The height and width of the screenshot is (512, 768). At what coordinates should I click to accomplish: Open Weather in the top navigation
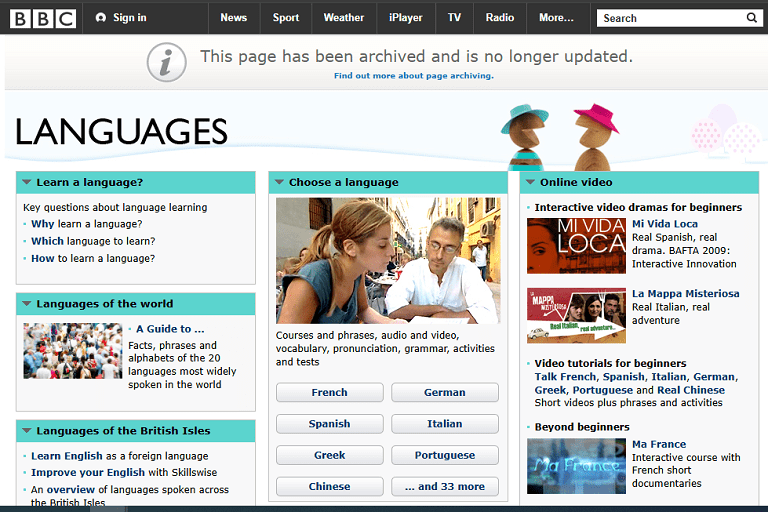(344, 18)
